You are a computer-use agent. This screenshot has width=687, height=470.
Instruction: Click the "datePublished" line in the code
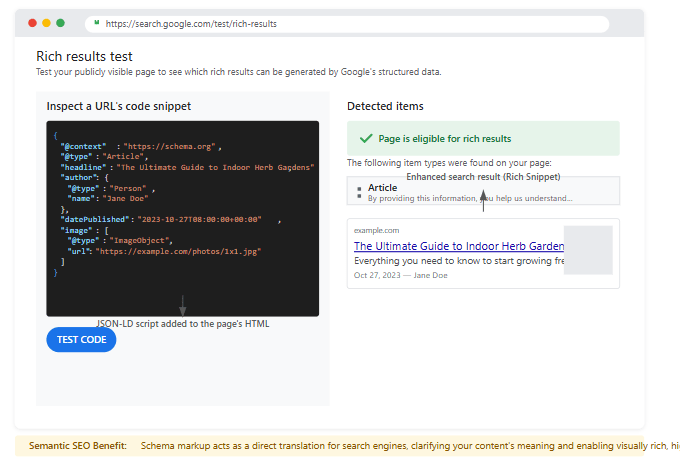(171, 219)
